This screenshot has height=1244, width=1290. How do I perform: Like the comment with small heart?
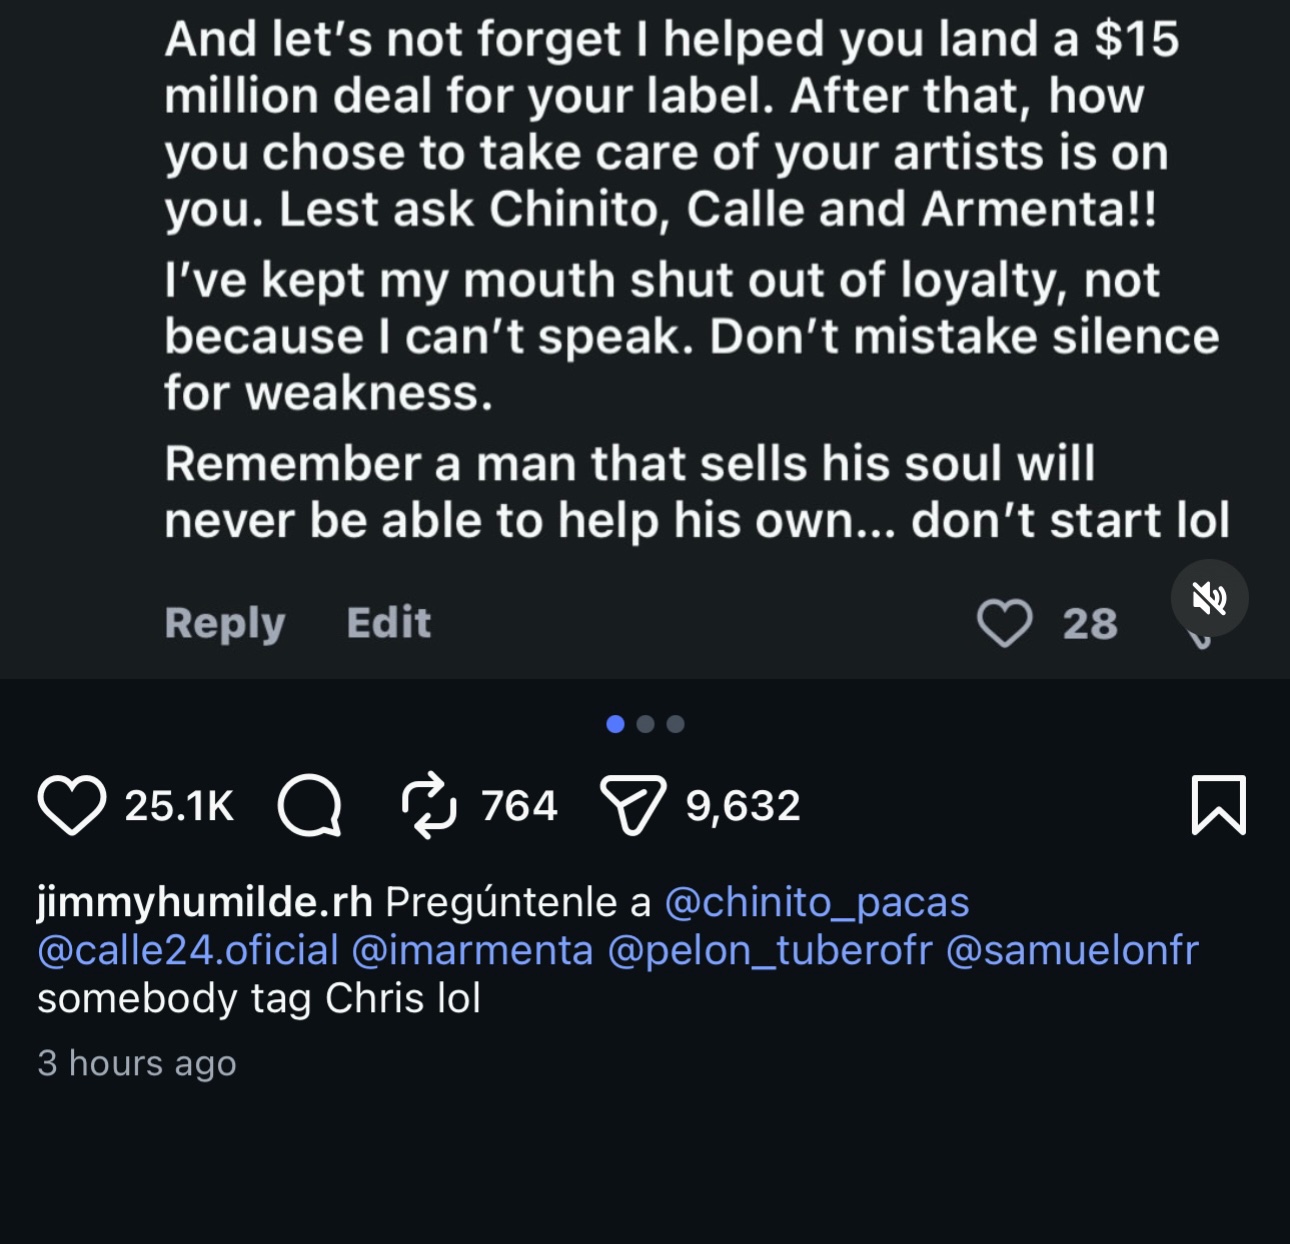pyautogui.click(x=1004, y=623)
